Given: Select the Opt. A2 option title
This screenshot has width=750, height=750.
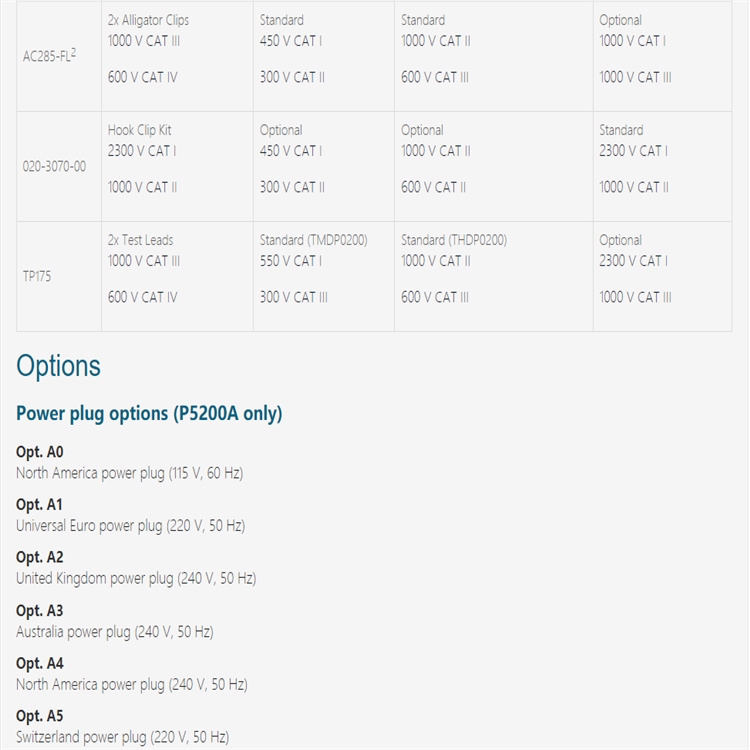Looking at the screenshot, I should click(x=39, y=558).
